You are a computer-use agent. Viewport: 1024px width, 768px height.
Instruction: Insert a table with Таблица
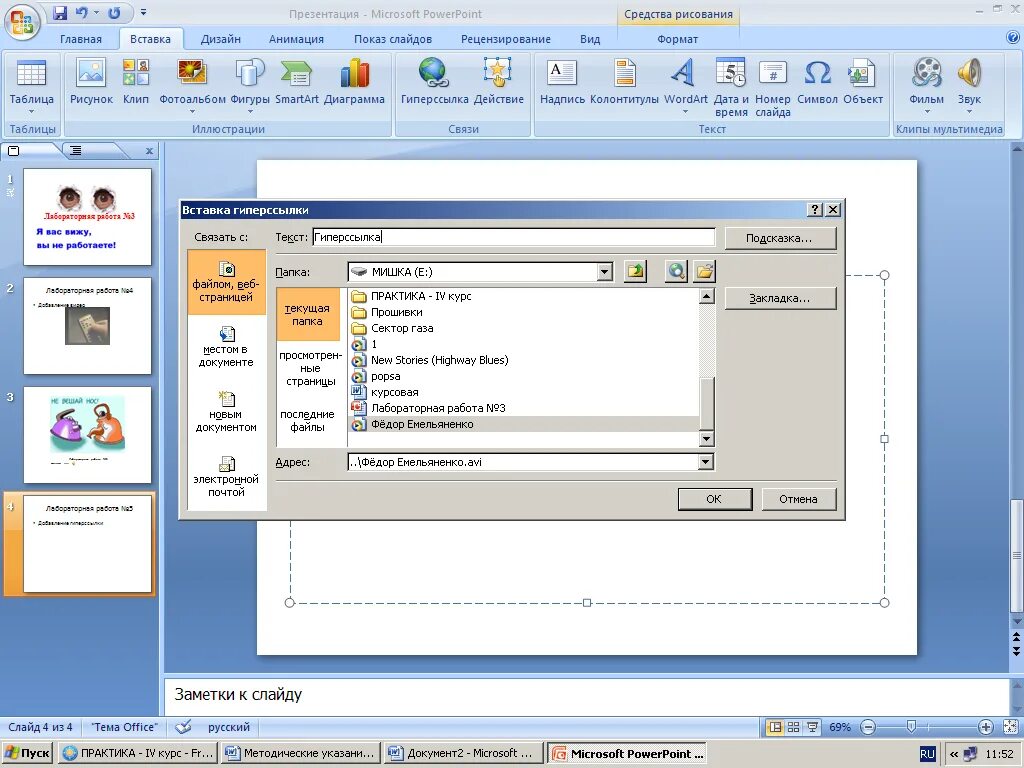click(x=31, y=84)
